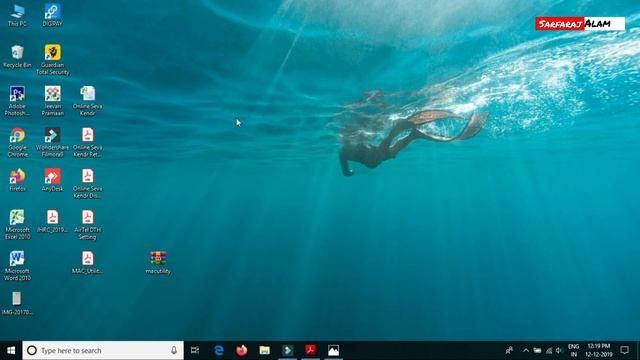Select the Guardian Total Security shortcut
The width and height of the screenshot is (640, 360).
coord(53,60)
